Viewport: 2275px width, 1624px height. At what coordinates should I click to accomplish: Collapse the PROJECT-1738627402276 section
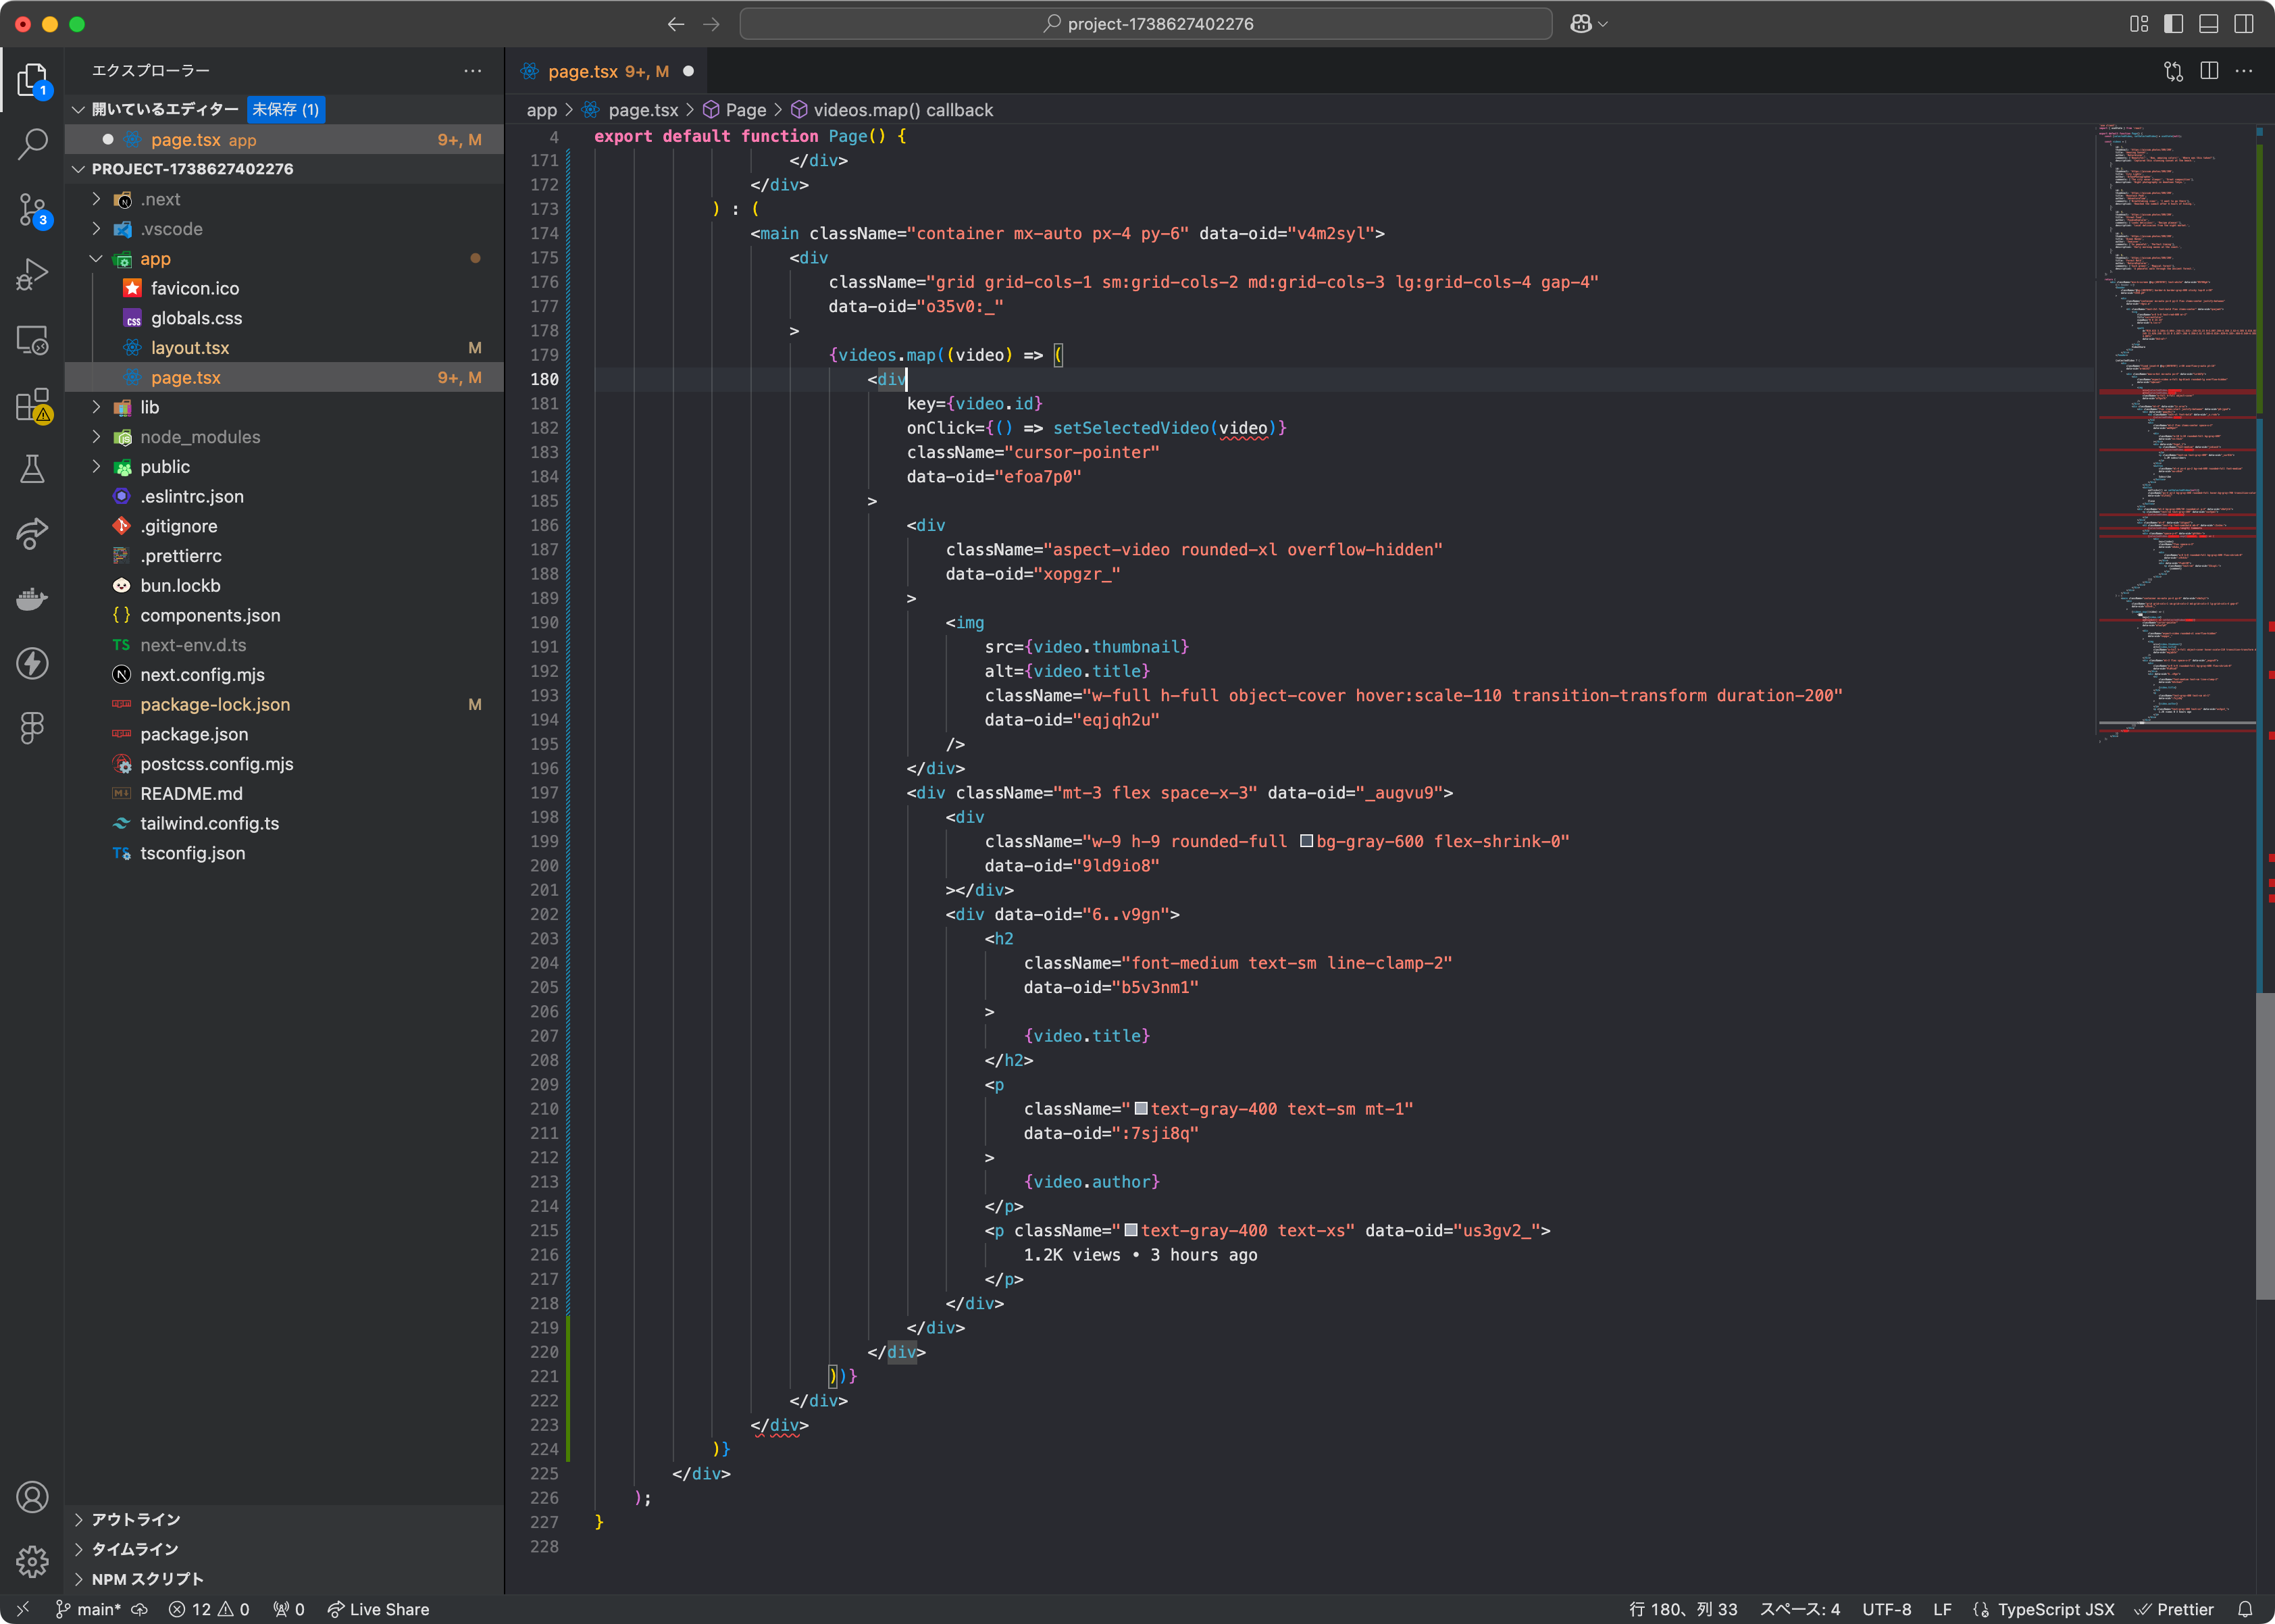click(x=78, y=169)
